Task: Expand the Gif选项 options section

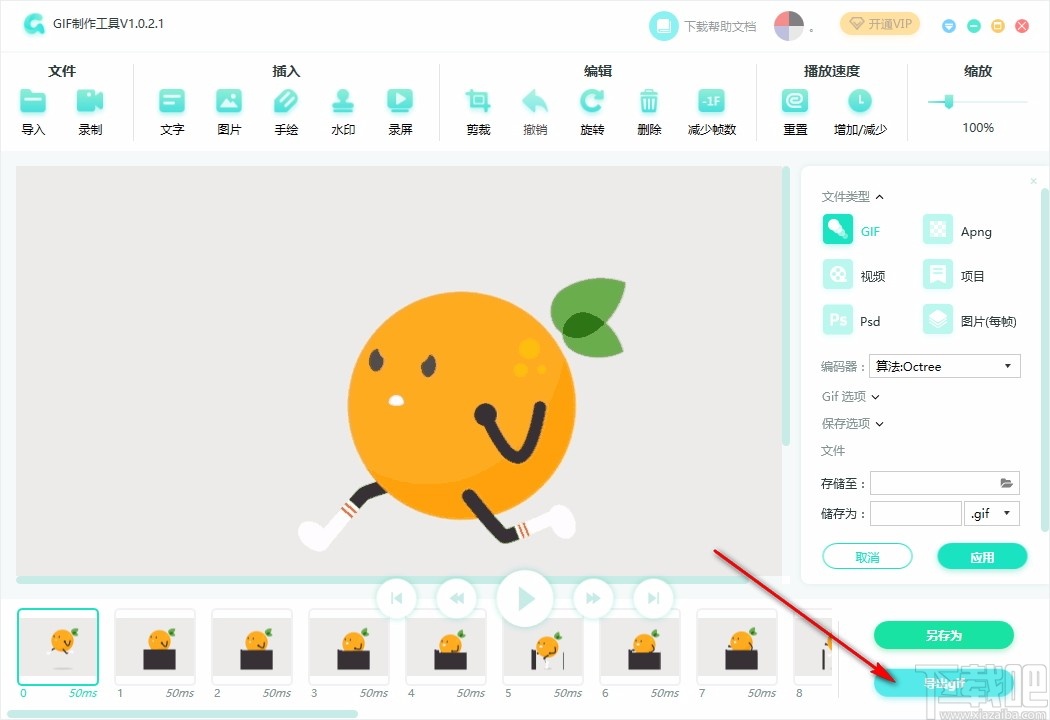Action: click(849, 396)
